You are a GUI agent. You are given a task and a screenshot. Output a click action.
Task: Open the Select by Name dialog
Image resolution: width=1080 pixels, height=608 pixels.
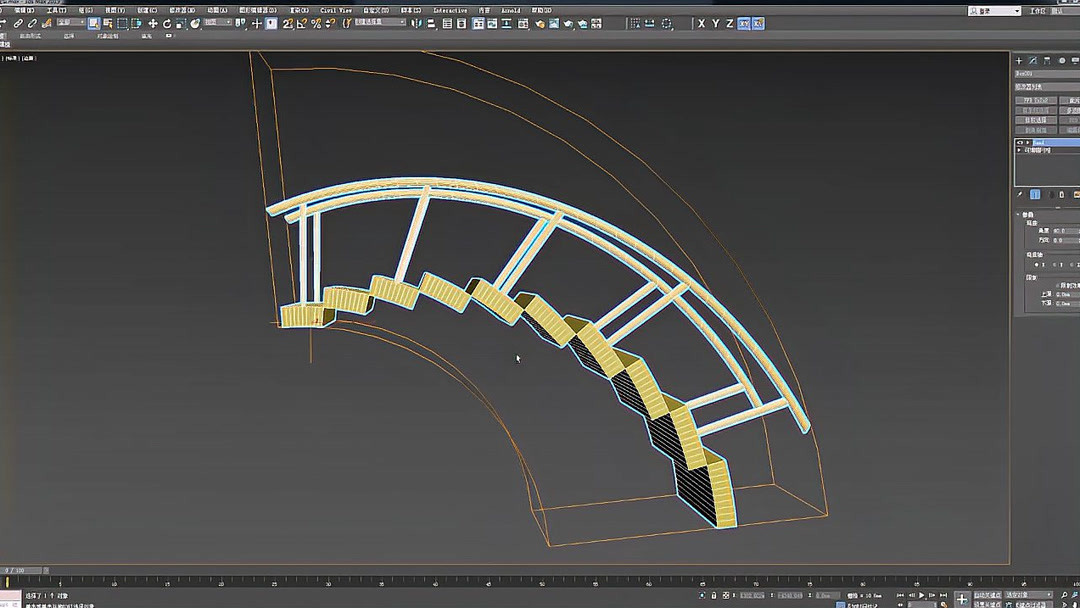[x=107, y=22]
